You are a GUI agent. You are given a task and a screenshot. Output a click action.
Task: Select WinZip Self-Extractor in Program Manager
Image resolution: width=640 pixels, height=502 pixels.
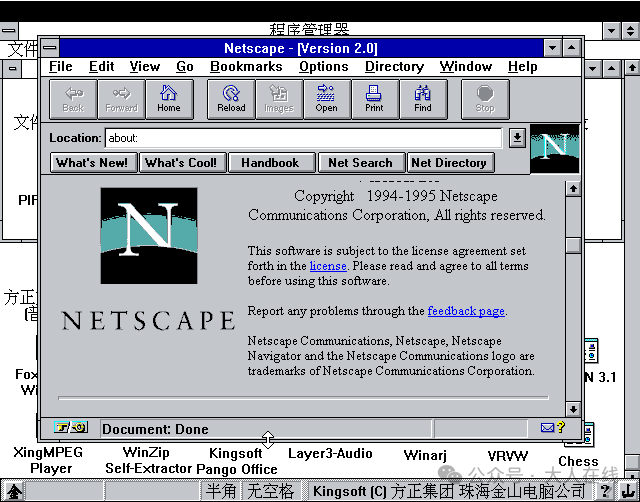(147, 460)
